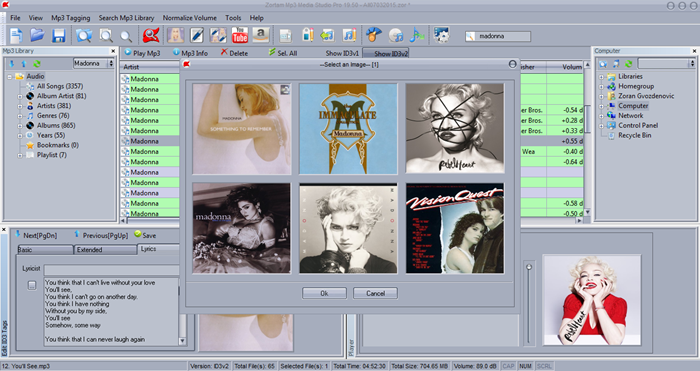The image size is (700, 371).
Task: Open the Tools menu
Action: point(233,18)
